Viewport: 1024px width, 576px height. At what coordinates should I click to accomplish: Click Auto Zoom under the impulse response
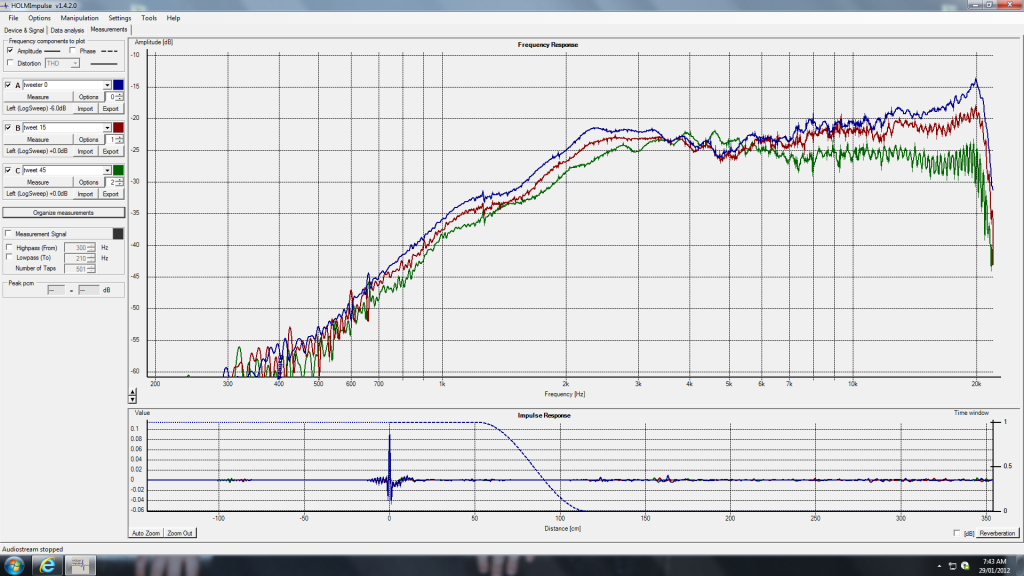146,533
